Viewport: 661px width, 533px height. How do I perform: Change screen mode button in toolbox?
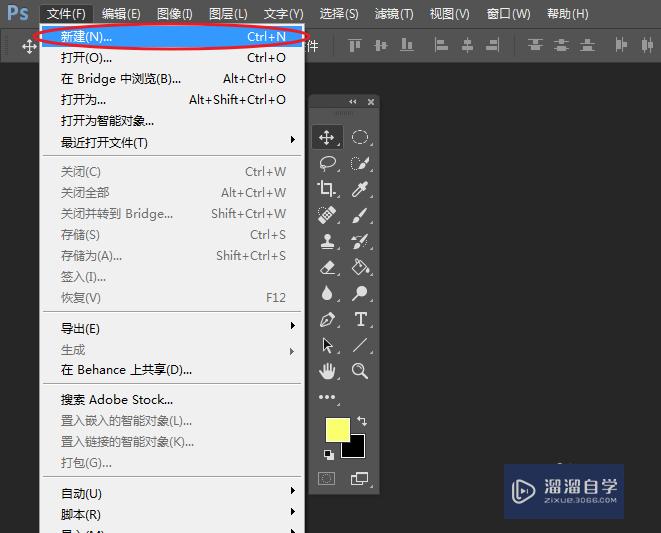coord(360,479)
